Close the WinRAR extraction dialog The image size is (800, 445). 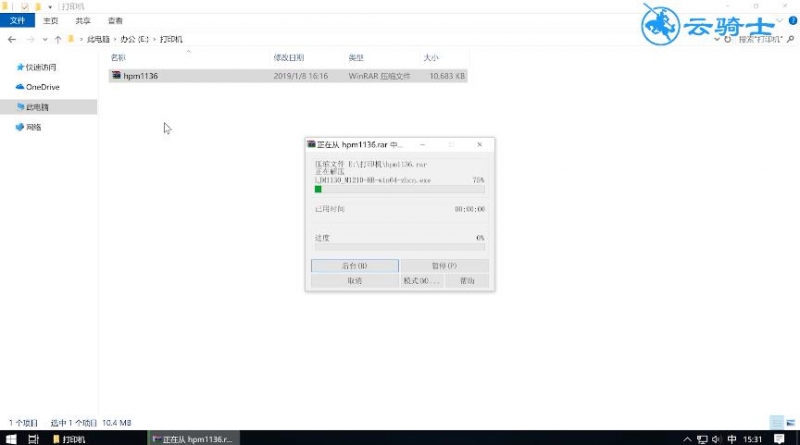tap(480, 144)
